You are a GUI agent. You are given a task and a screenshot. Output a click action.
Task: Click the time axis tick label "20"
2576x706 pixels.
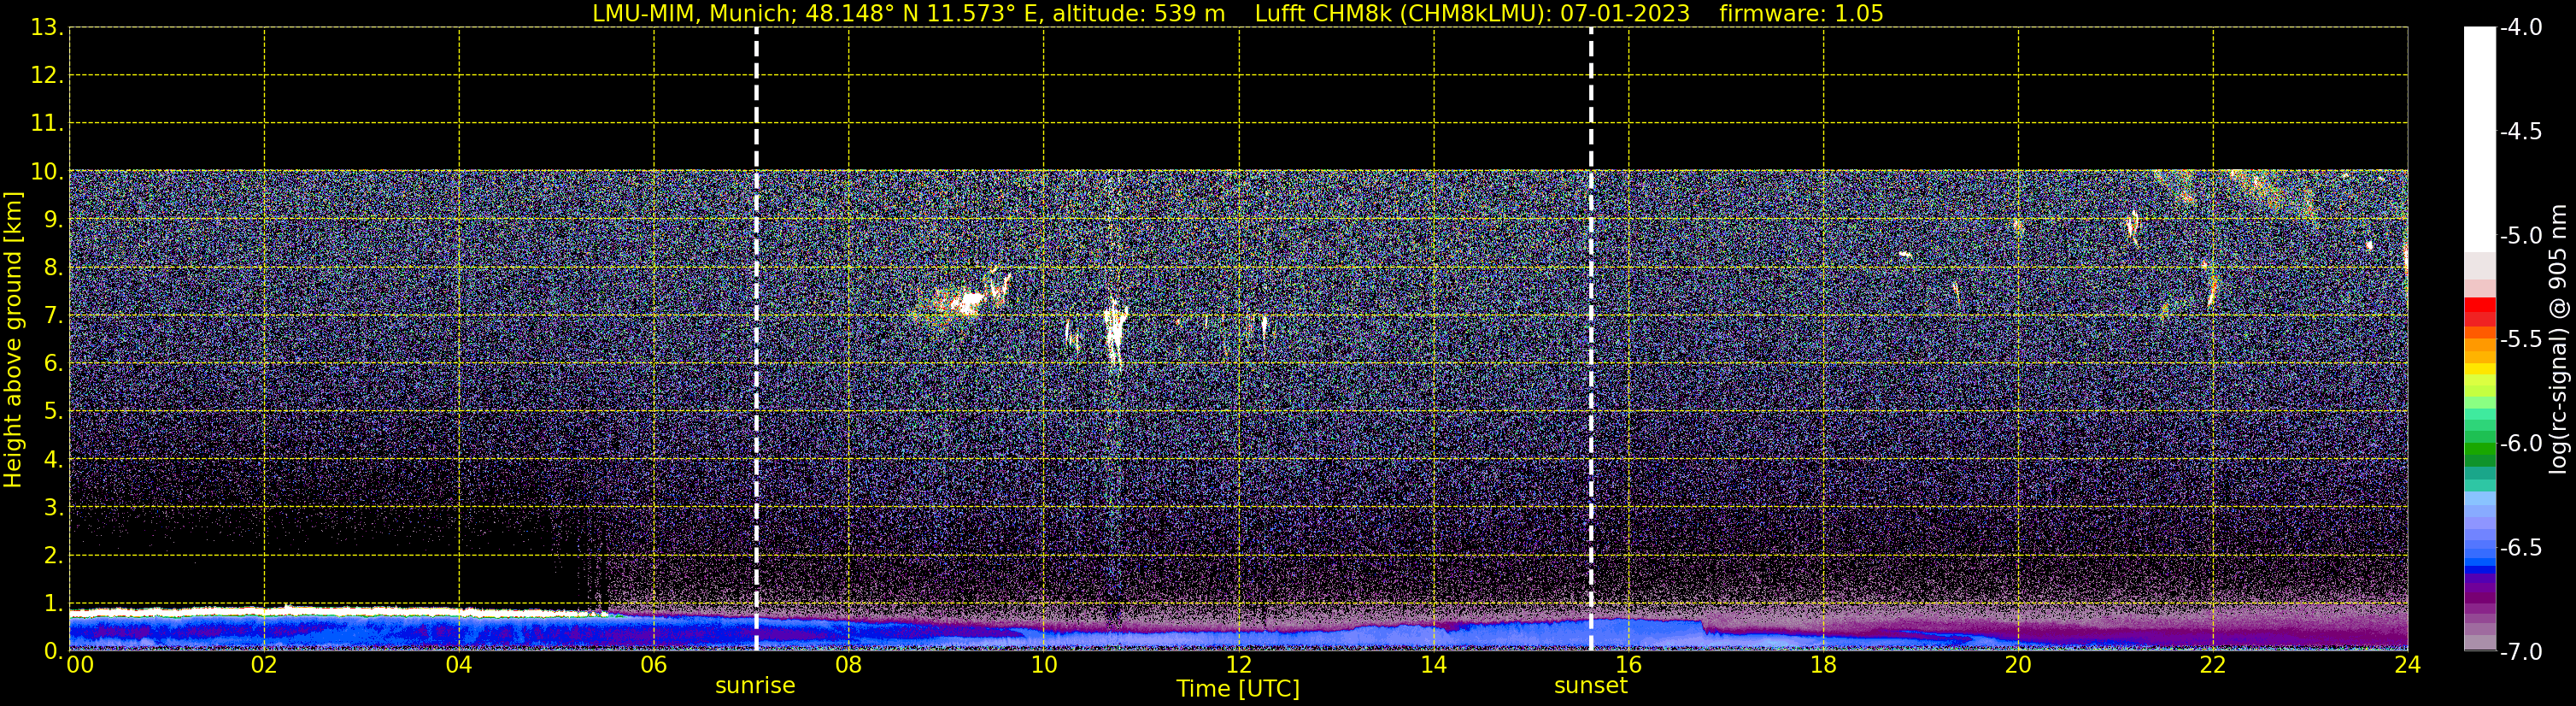pyautogui.click(x=2018, y=666)
